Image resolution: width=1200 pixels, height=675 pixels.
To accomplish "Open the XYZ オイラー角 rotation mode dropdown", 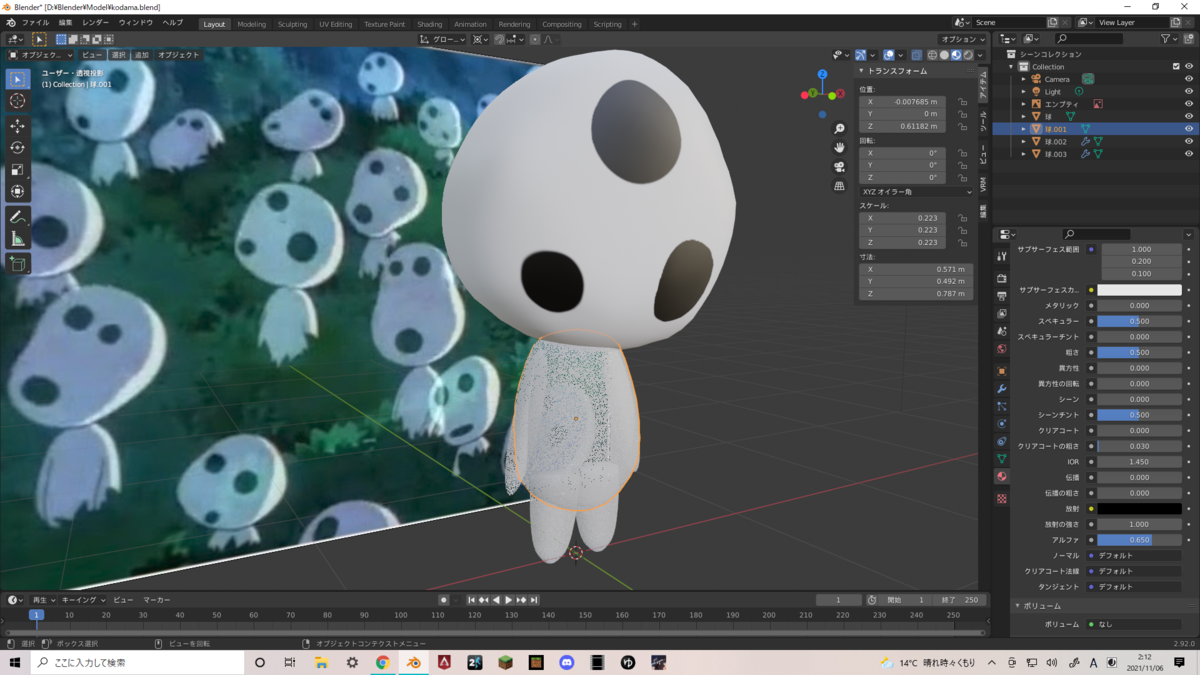I will (x=916, y=191).
